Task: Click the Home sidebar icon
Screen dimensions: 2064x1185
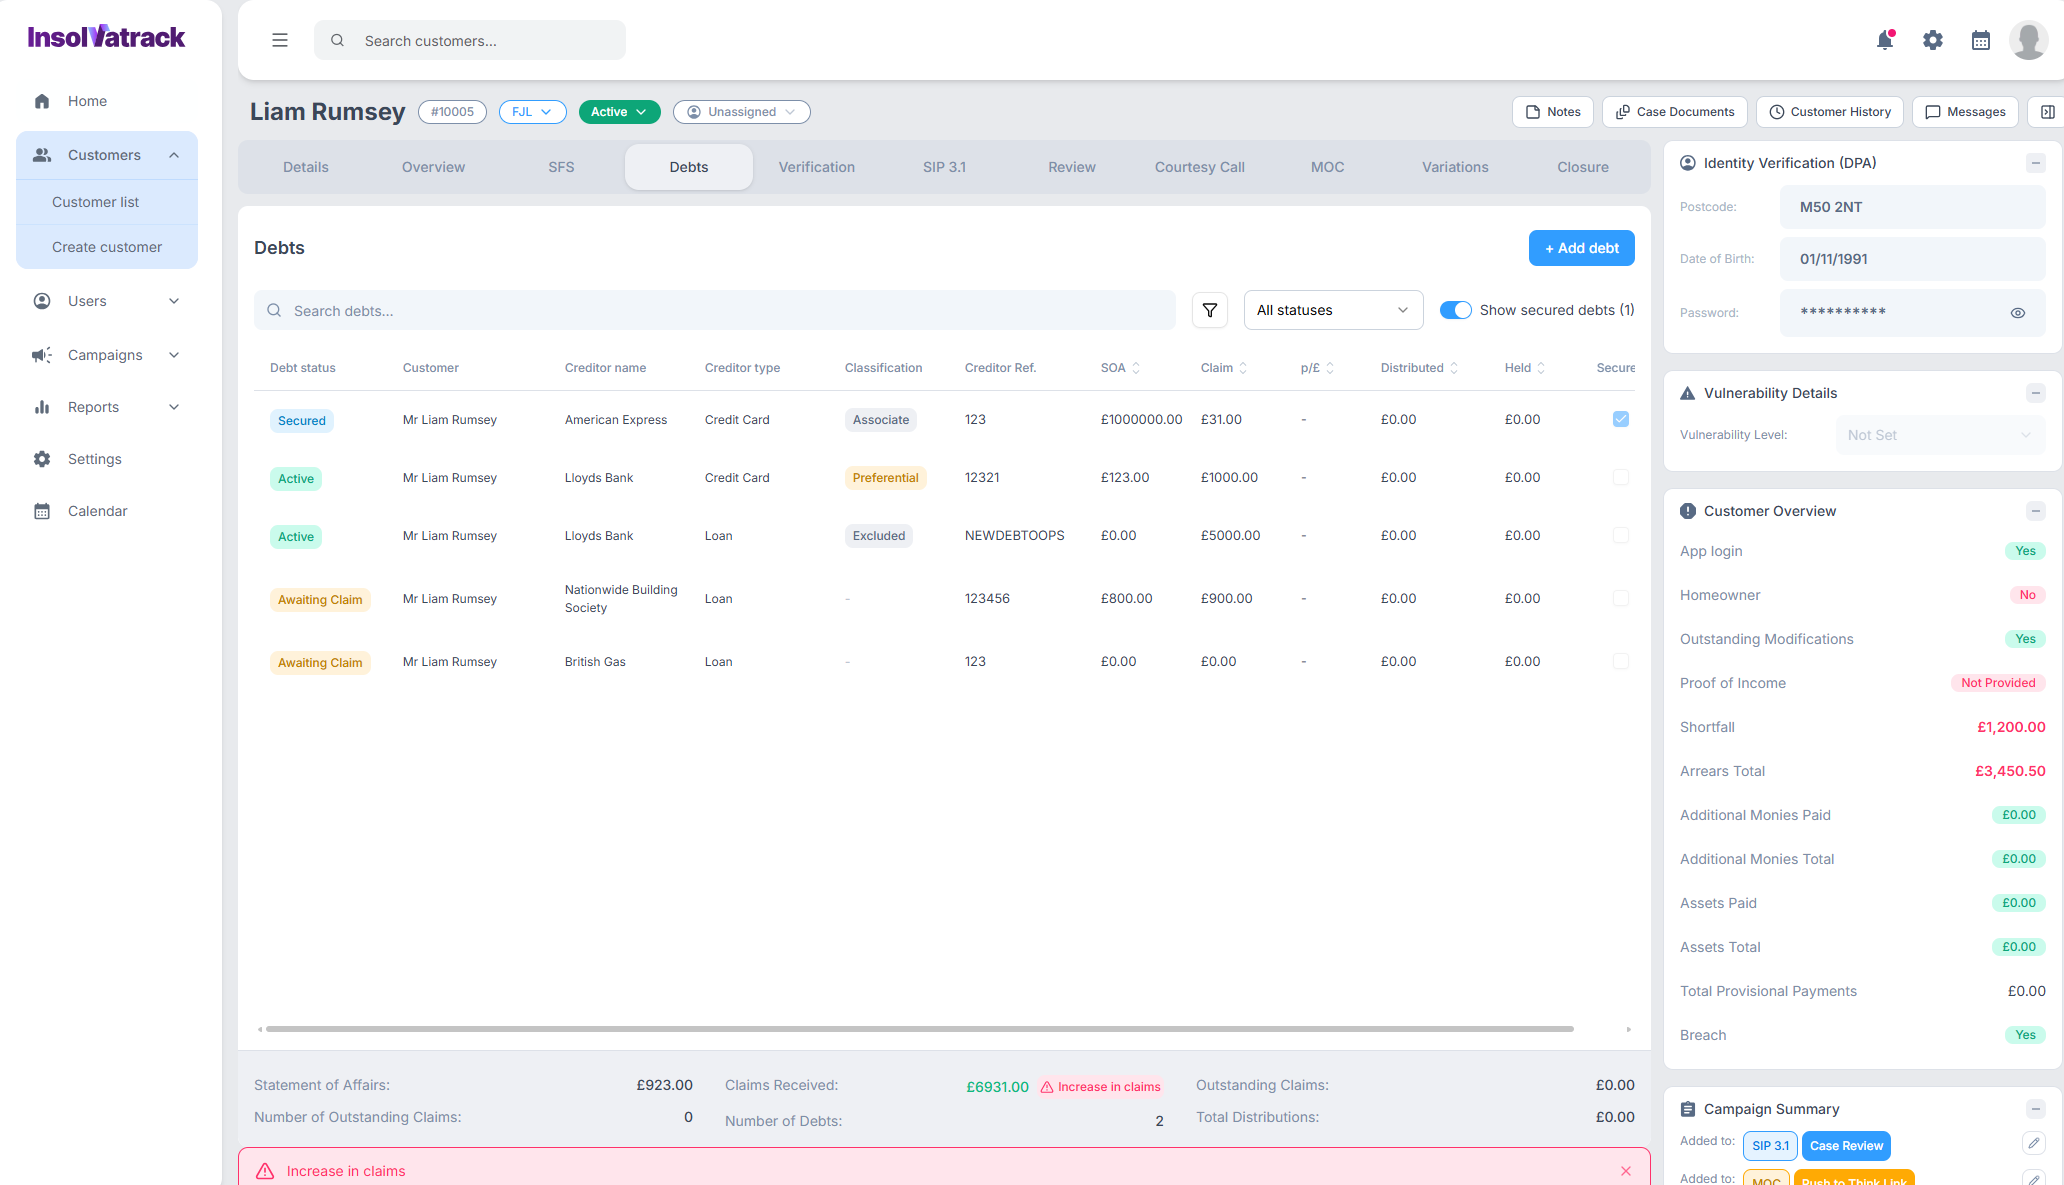Action: coord(42,101)
